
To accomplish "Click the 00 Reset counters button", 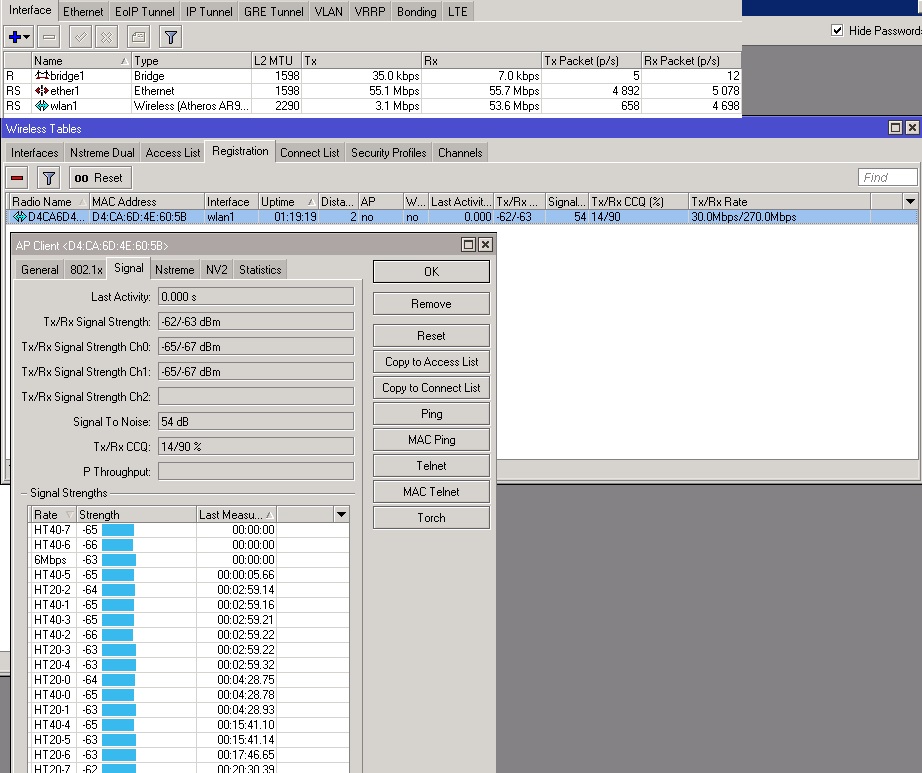I will pos(100,178).
